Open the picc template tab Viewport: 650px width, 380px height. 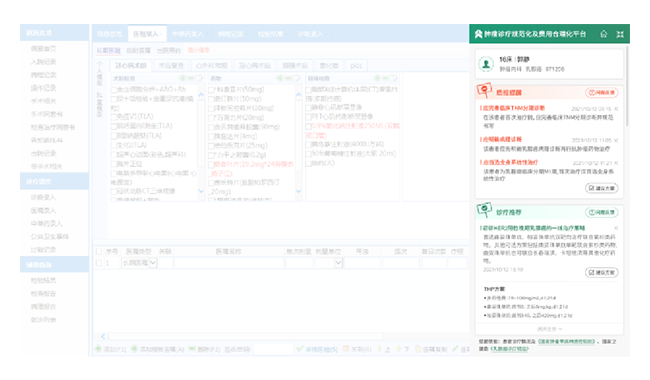point(356,65)
